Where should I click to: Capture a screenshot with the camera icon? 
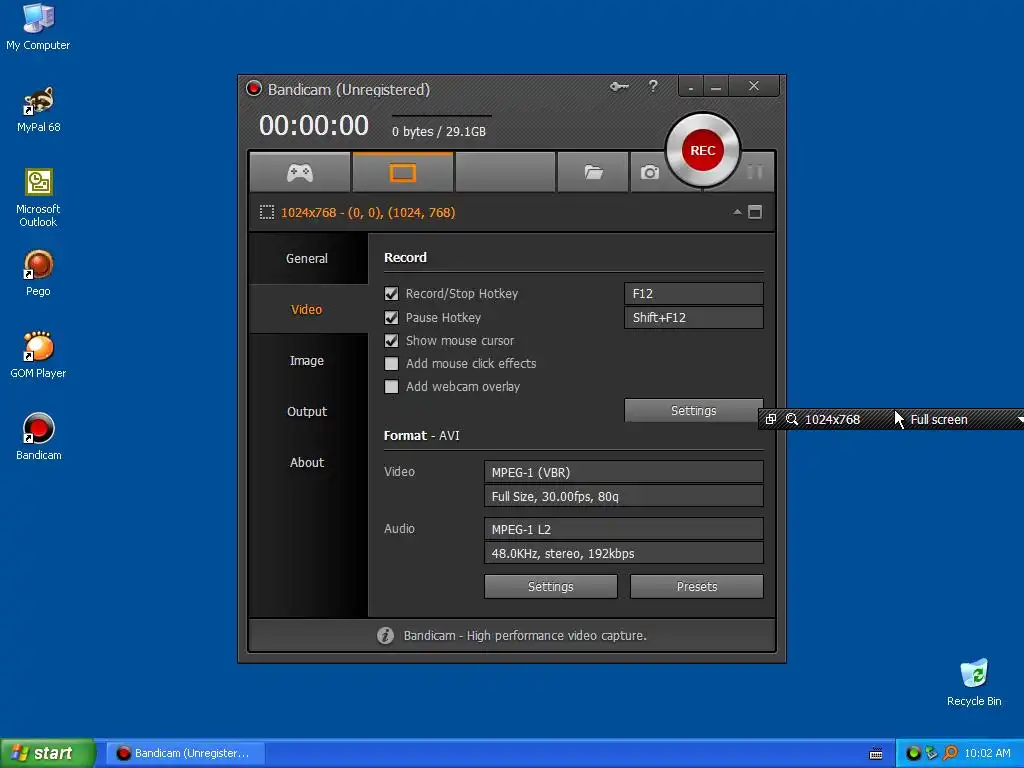(649, 172)
